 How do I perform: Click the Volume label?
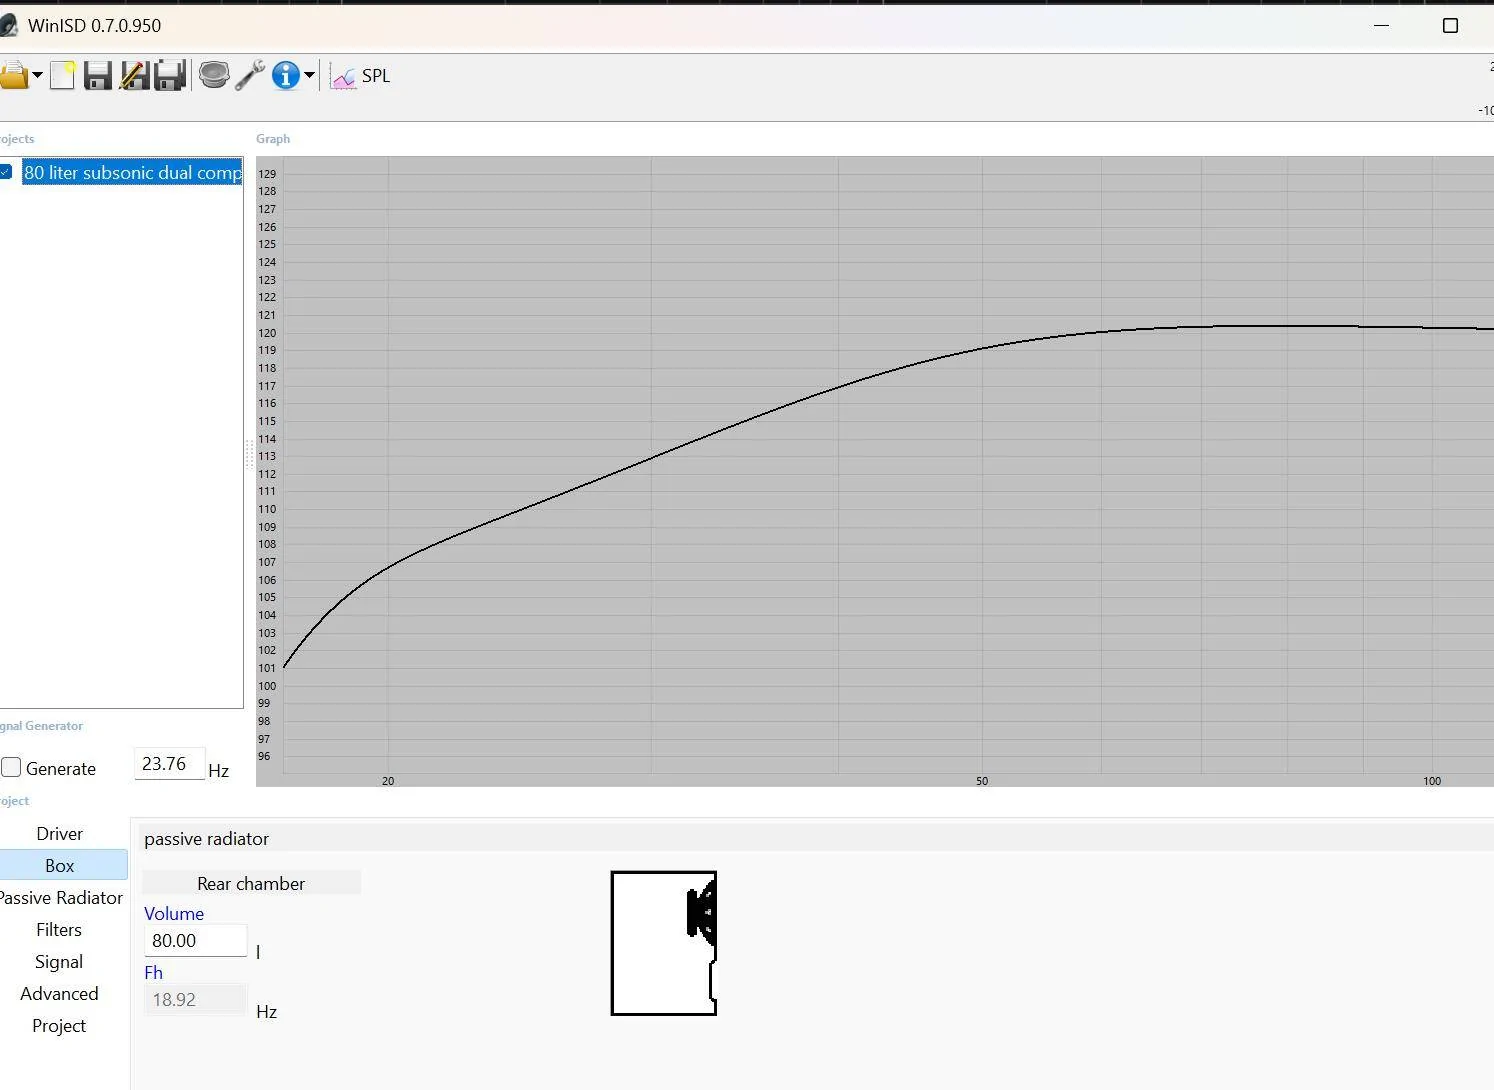(174, 913)
